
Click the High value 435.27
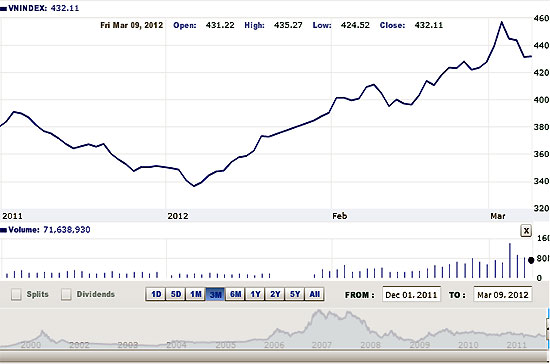[x=288, y=25]
